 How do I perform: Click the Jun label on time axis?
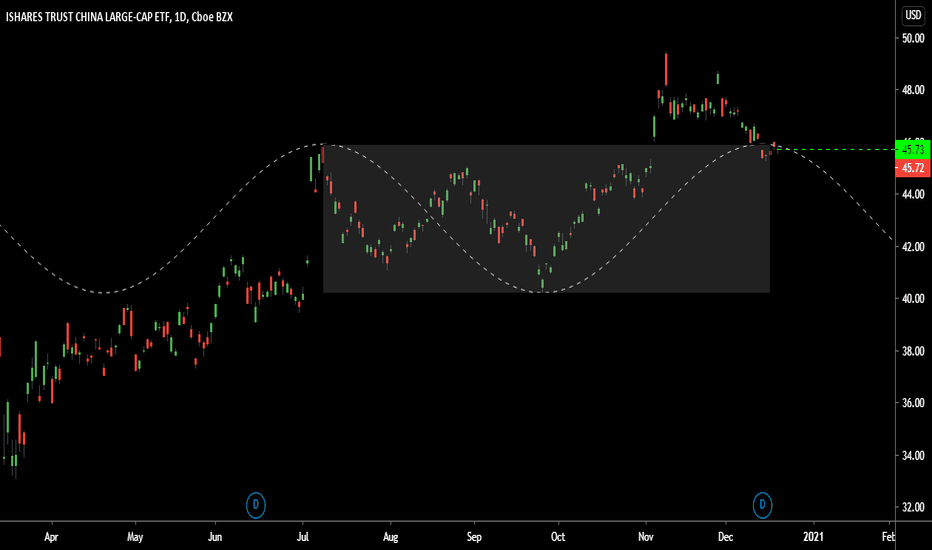[215, 537]
